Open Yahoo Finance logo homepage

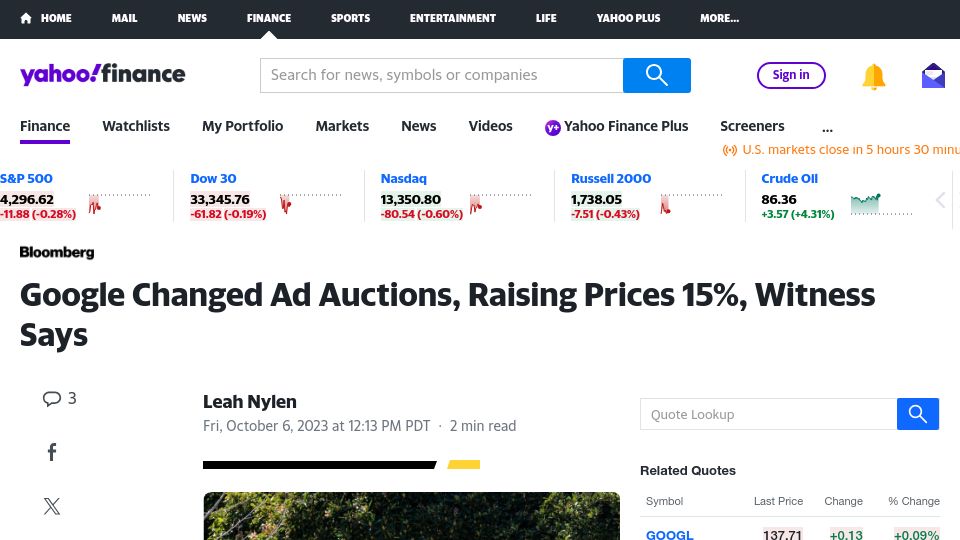click(102, 74)
